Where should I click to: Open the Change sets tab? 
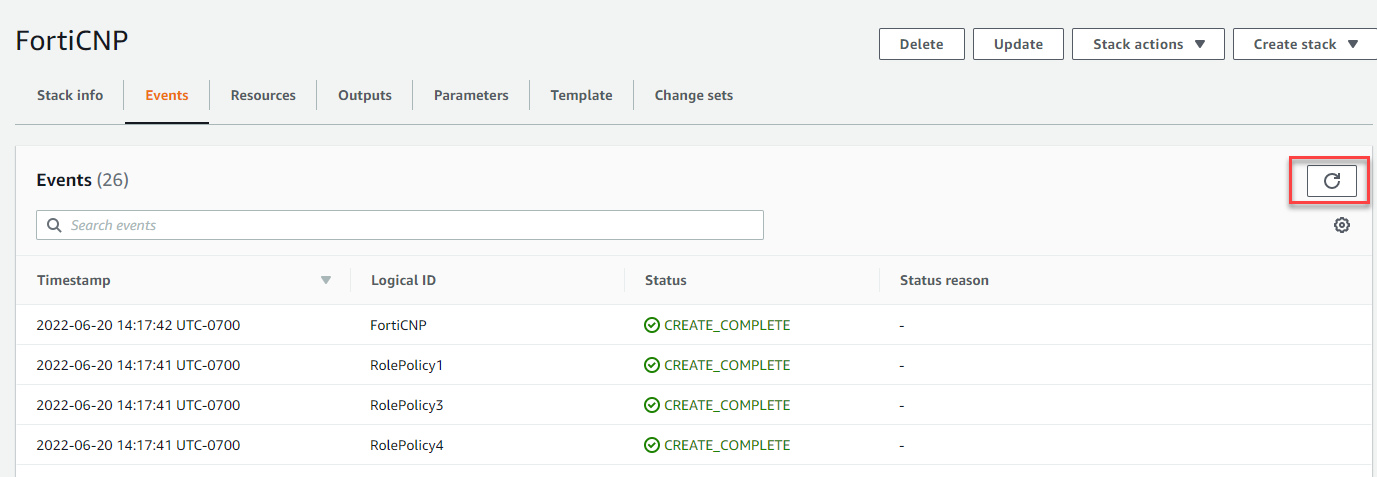[694, 96]
